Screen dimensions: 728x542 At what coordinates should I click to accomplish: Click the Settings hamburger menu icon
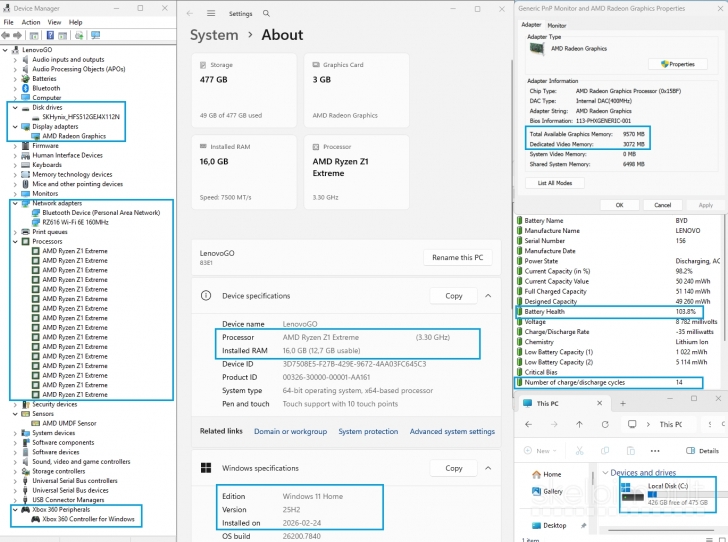click(x=211, y=14)
